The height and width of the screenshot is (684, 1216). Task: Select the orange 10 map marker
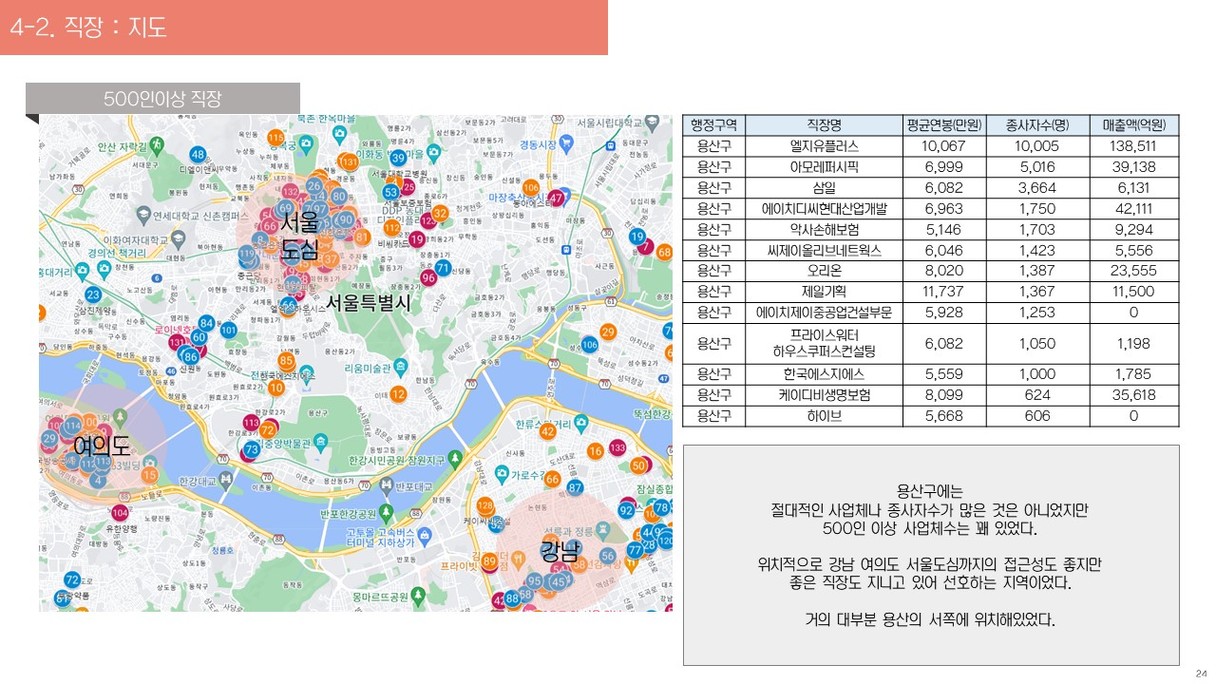276,388
